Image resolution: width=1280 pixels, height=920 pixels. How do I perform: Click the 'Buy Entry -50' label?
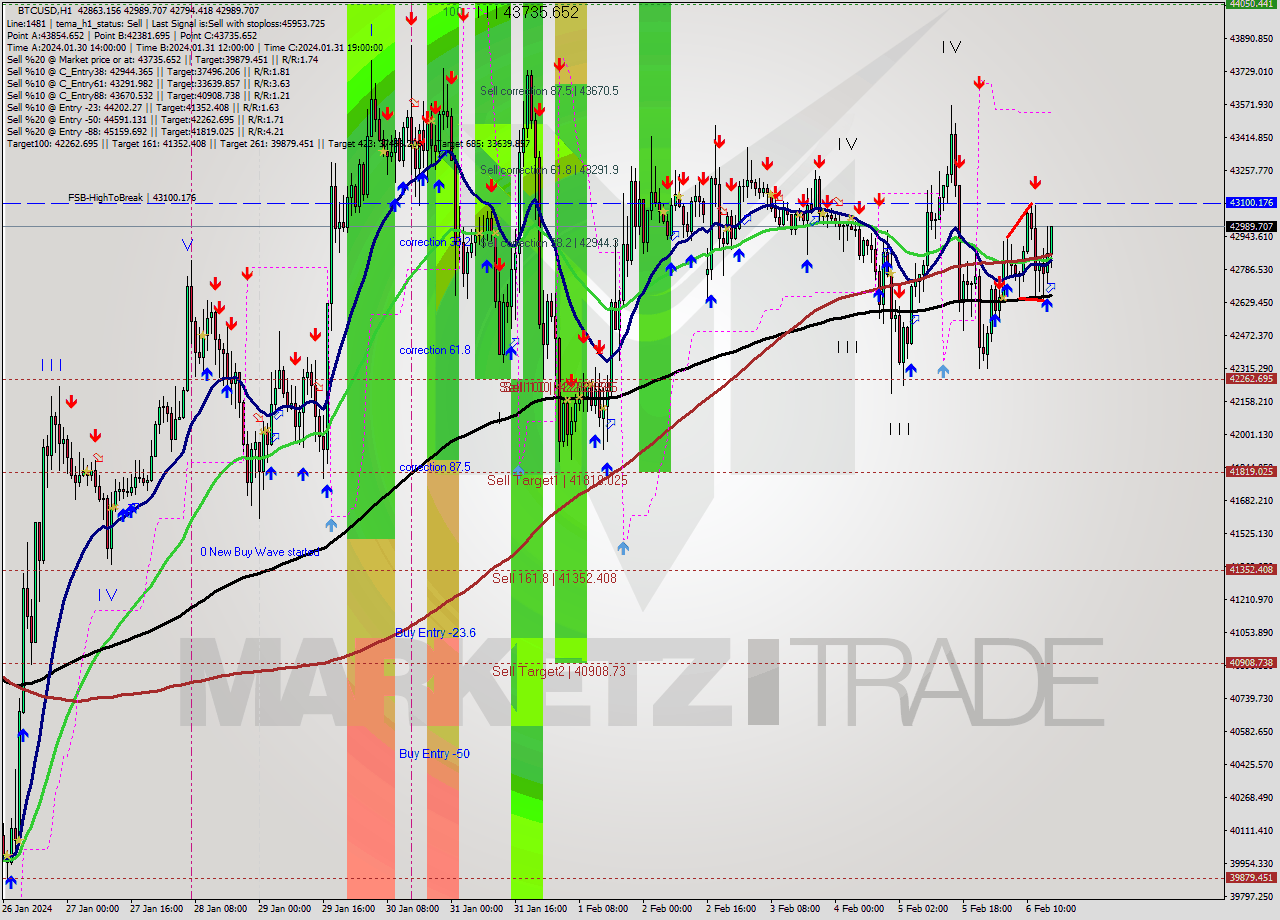coord(434,754)
